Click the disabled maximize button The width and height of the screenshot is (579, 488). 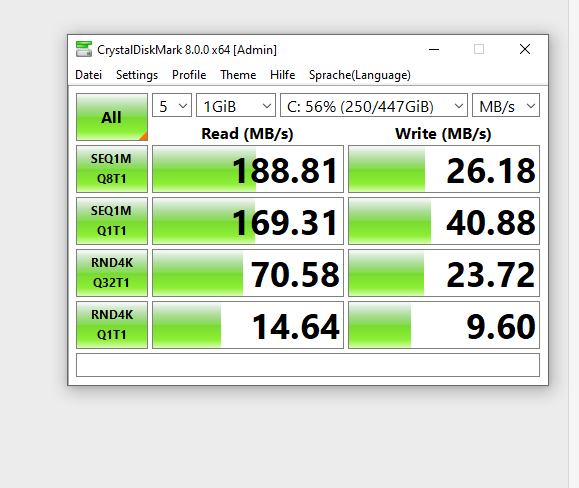[479, 49]
